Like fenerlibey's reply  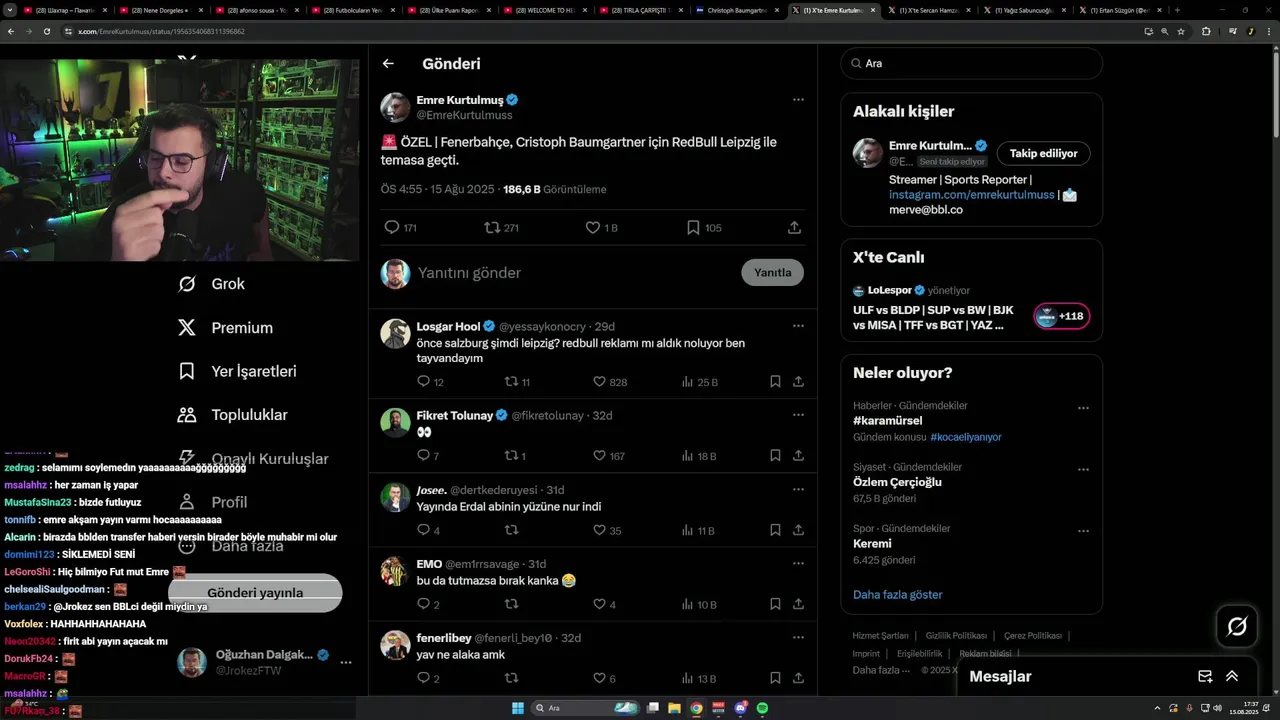(599, 678)
